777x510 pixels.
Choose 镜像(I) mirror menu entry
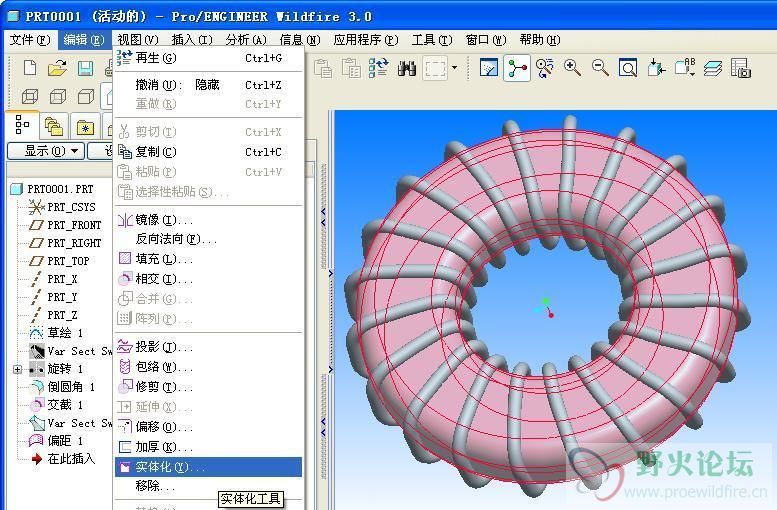[208, 220]
